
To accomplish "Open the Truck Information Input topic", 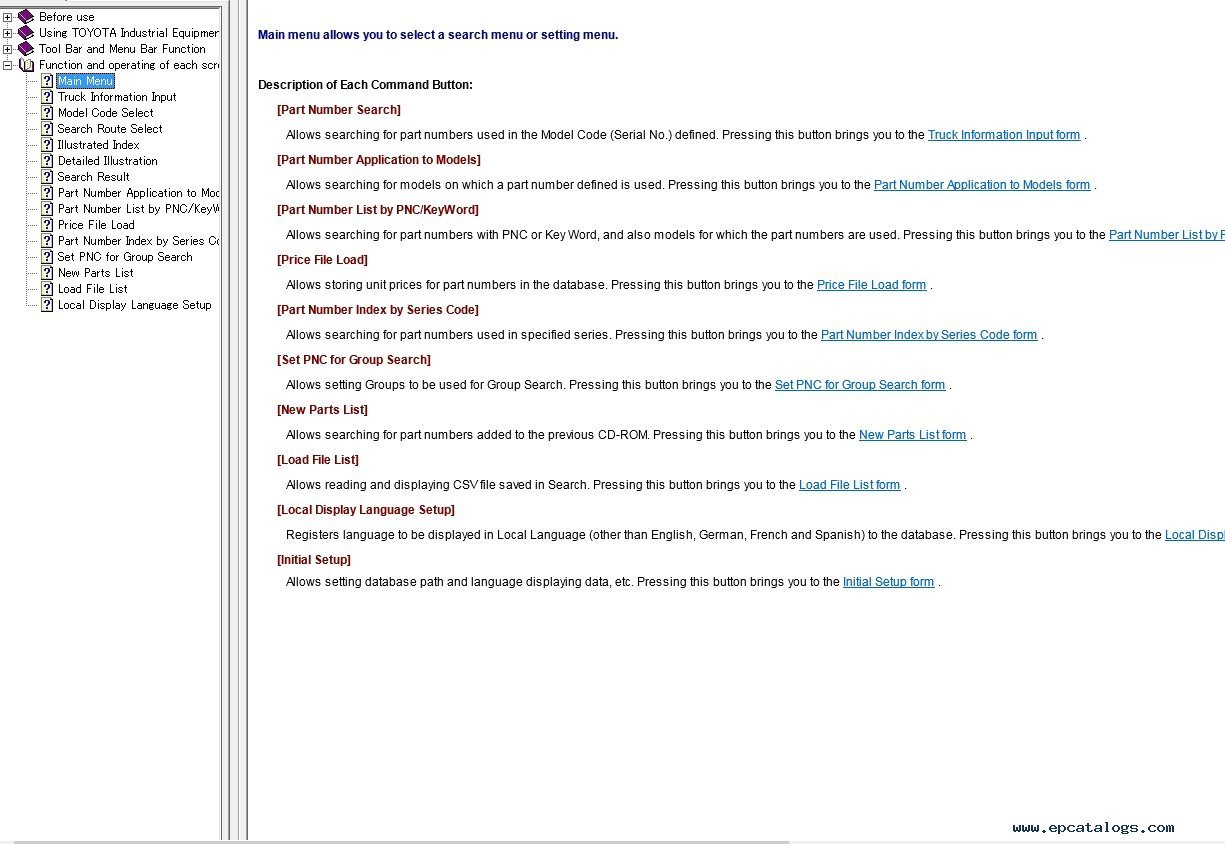I will 117,97.
